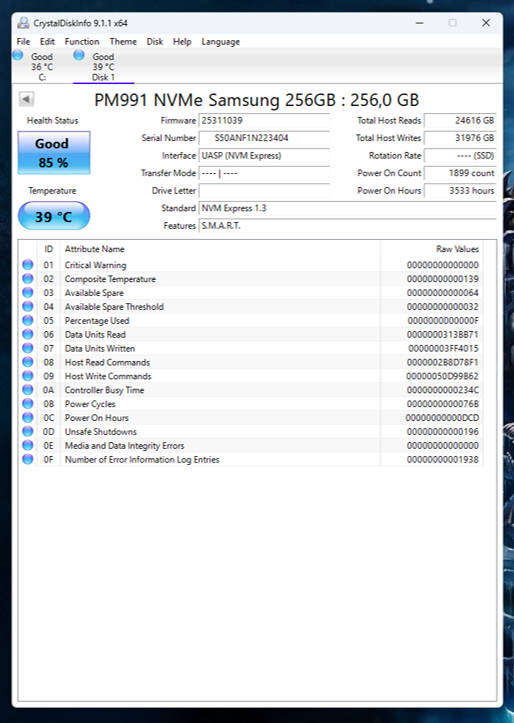Select the Critical Warning attribute name

(x=95, y=265)
